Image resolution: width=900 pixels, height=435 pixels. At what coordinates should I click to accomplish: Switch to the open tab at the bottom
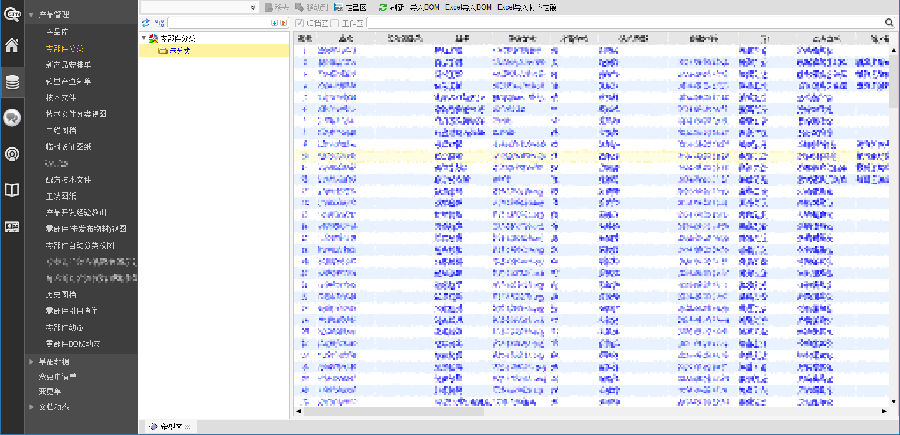pyautogui.click(x=170, y=426)
